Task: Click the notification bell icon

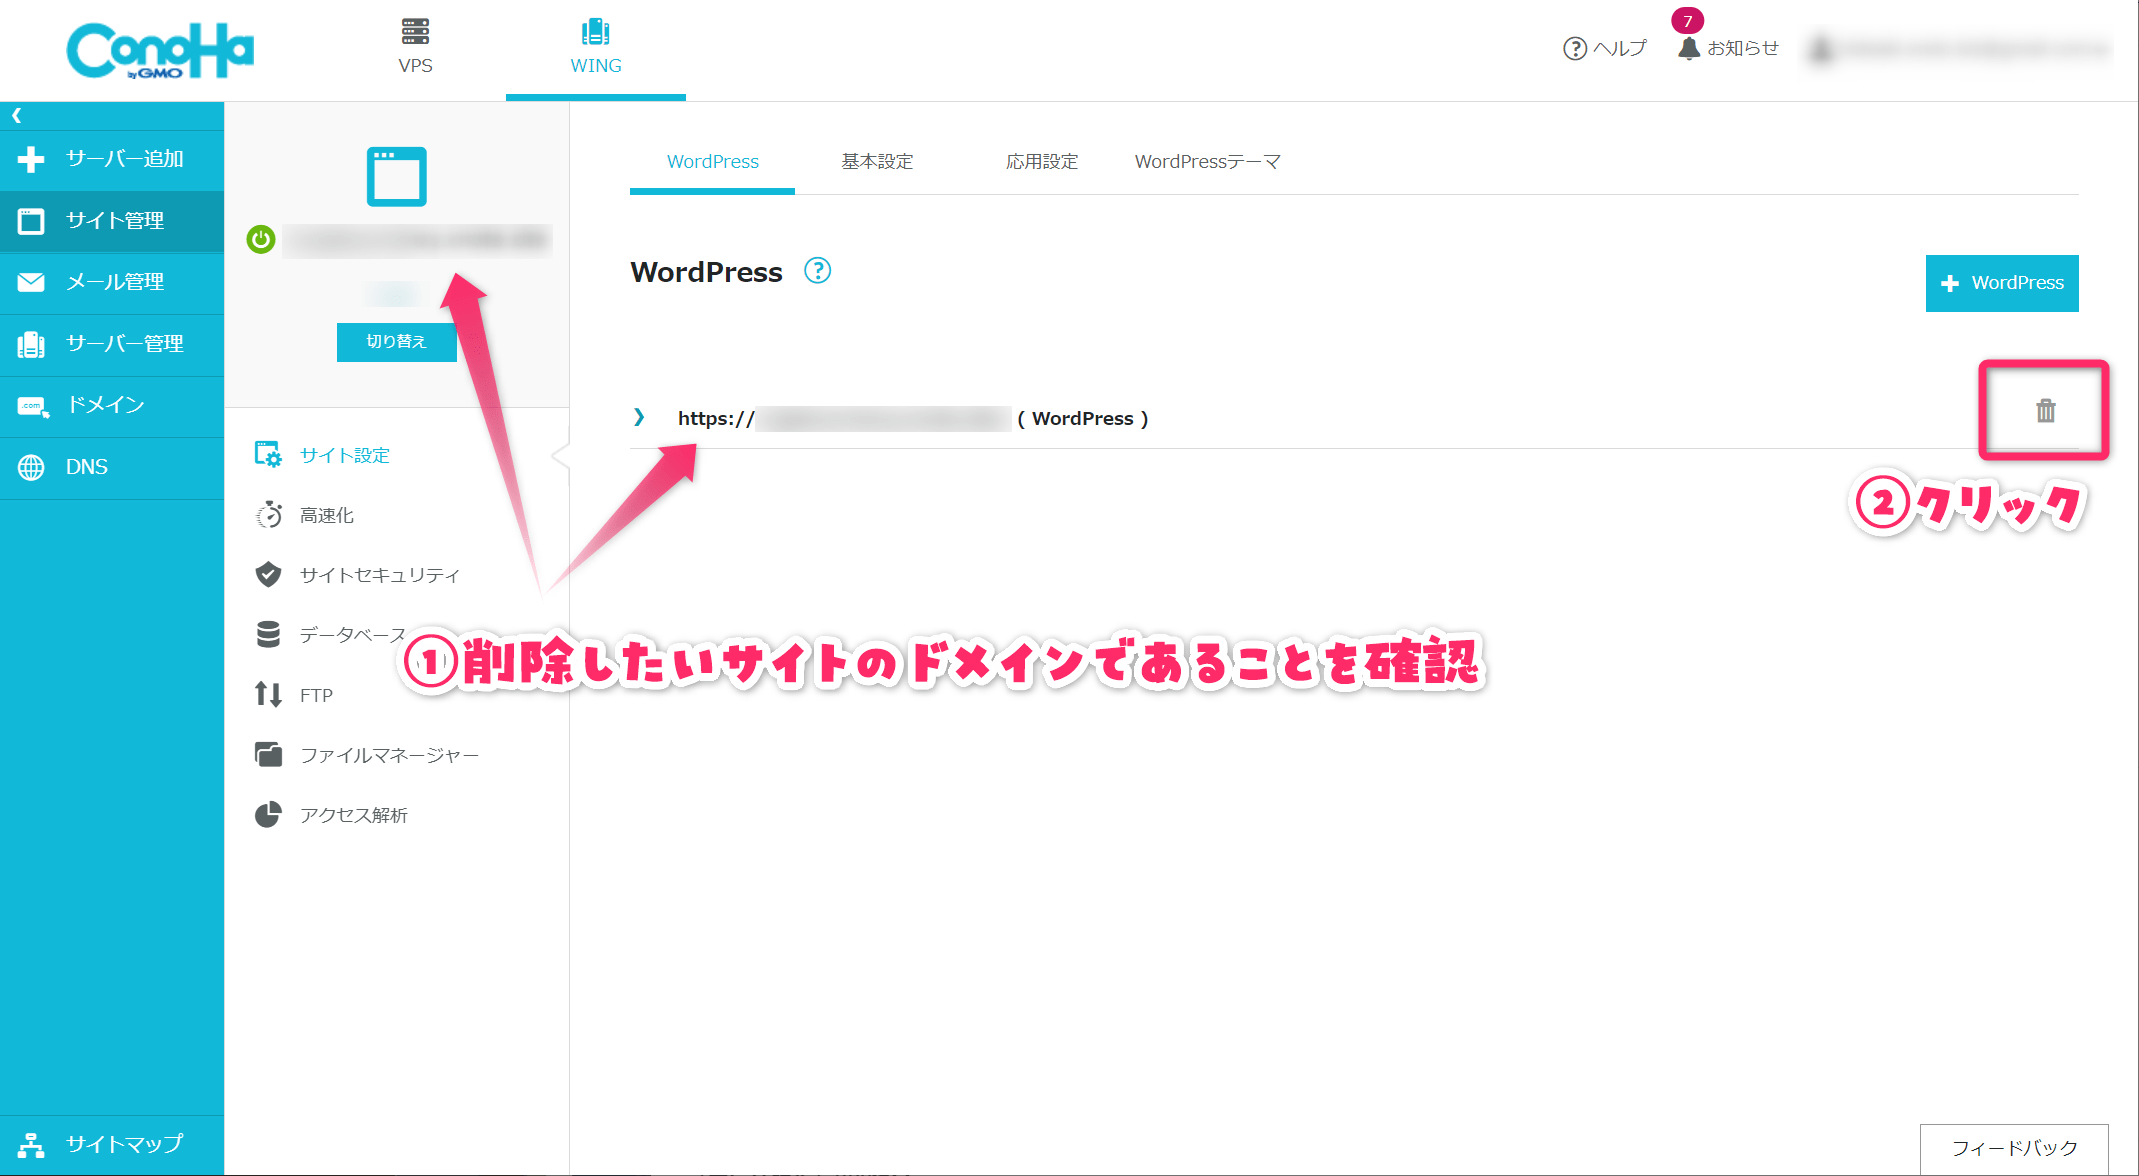Action: coord(1688,48)
